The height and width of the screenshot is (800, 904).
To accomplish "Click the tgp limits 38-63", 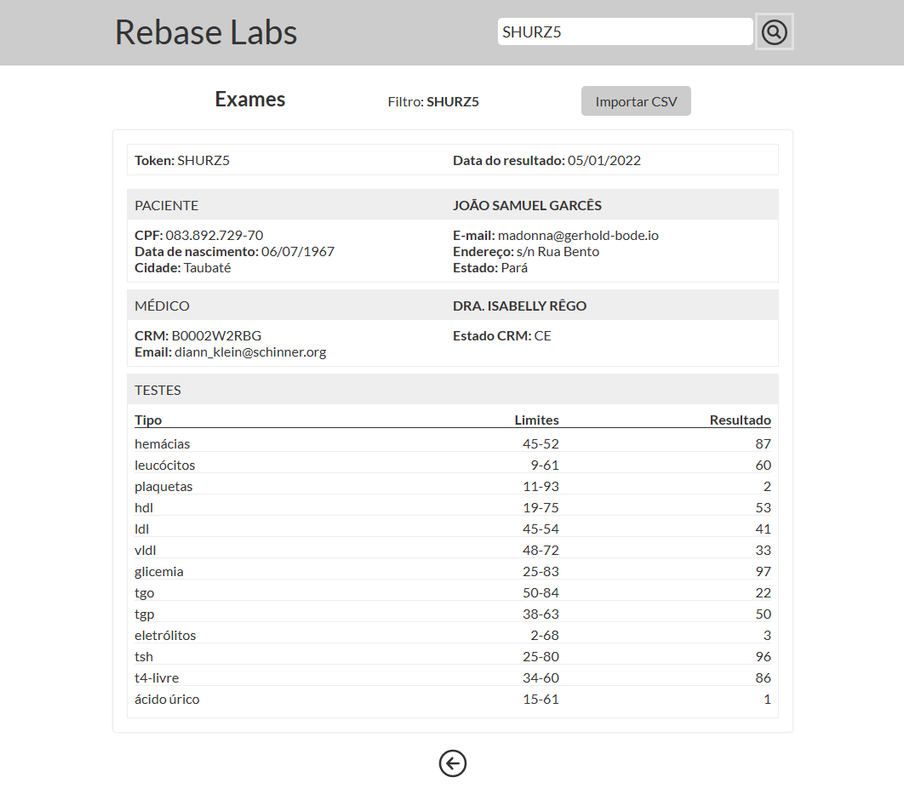I will click(541, 614).
